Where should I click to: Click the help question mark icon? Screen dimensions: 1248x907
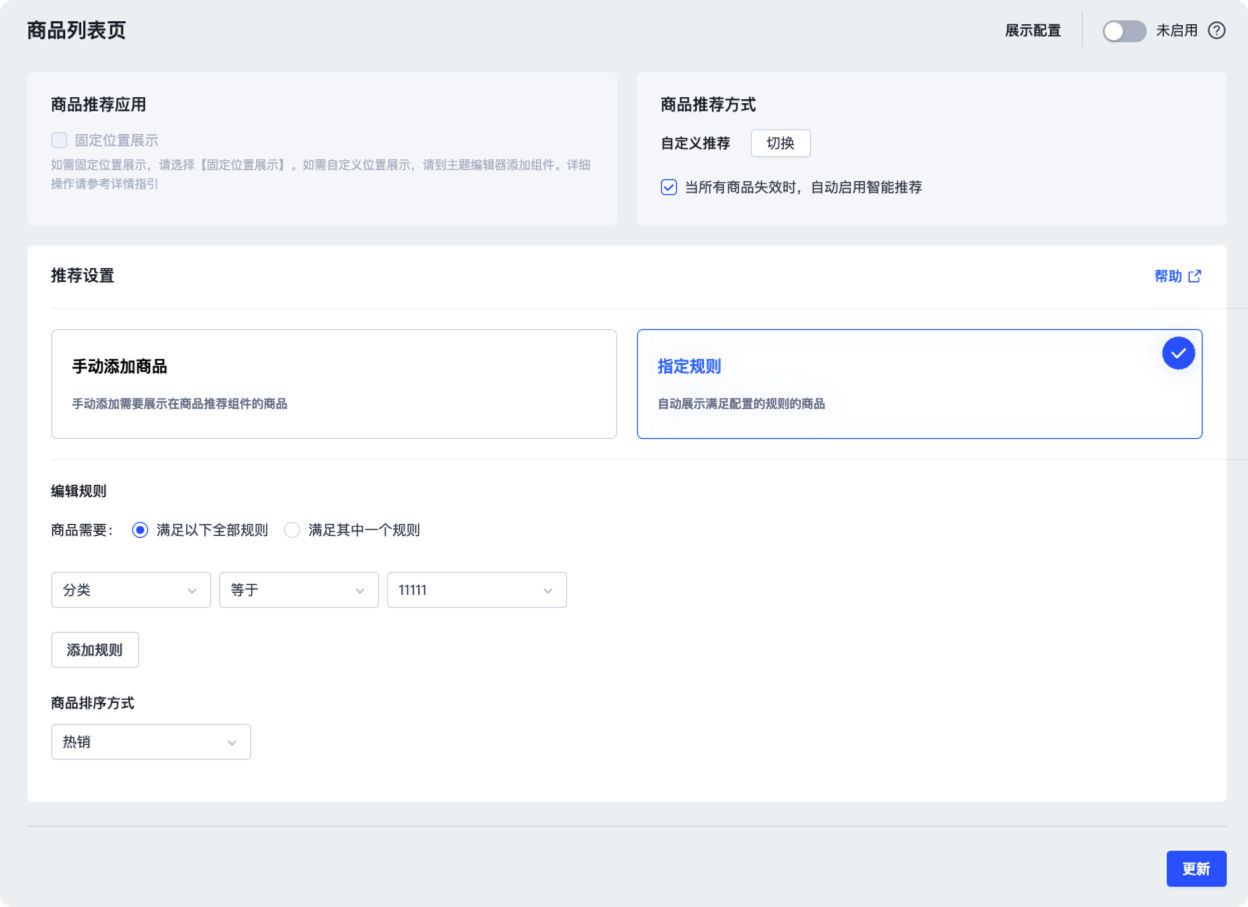click(1216, 31)
